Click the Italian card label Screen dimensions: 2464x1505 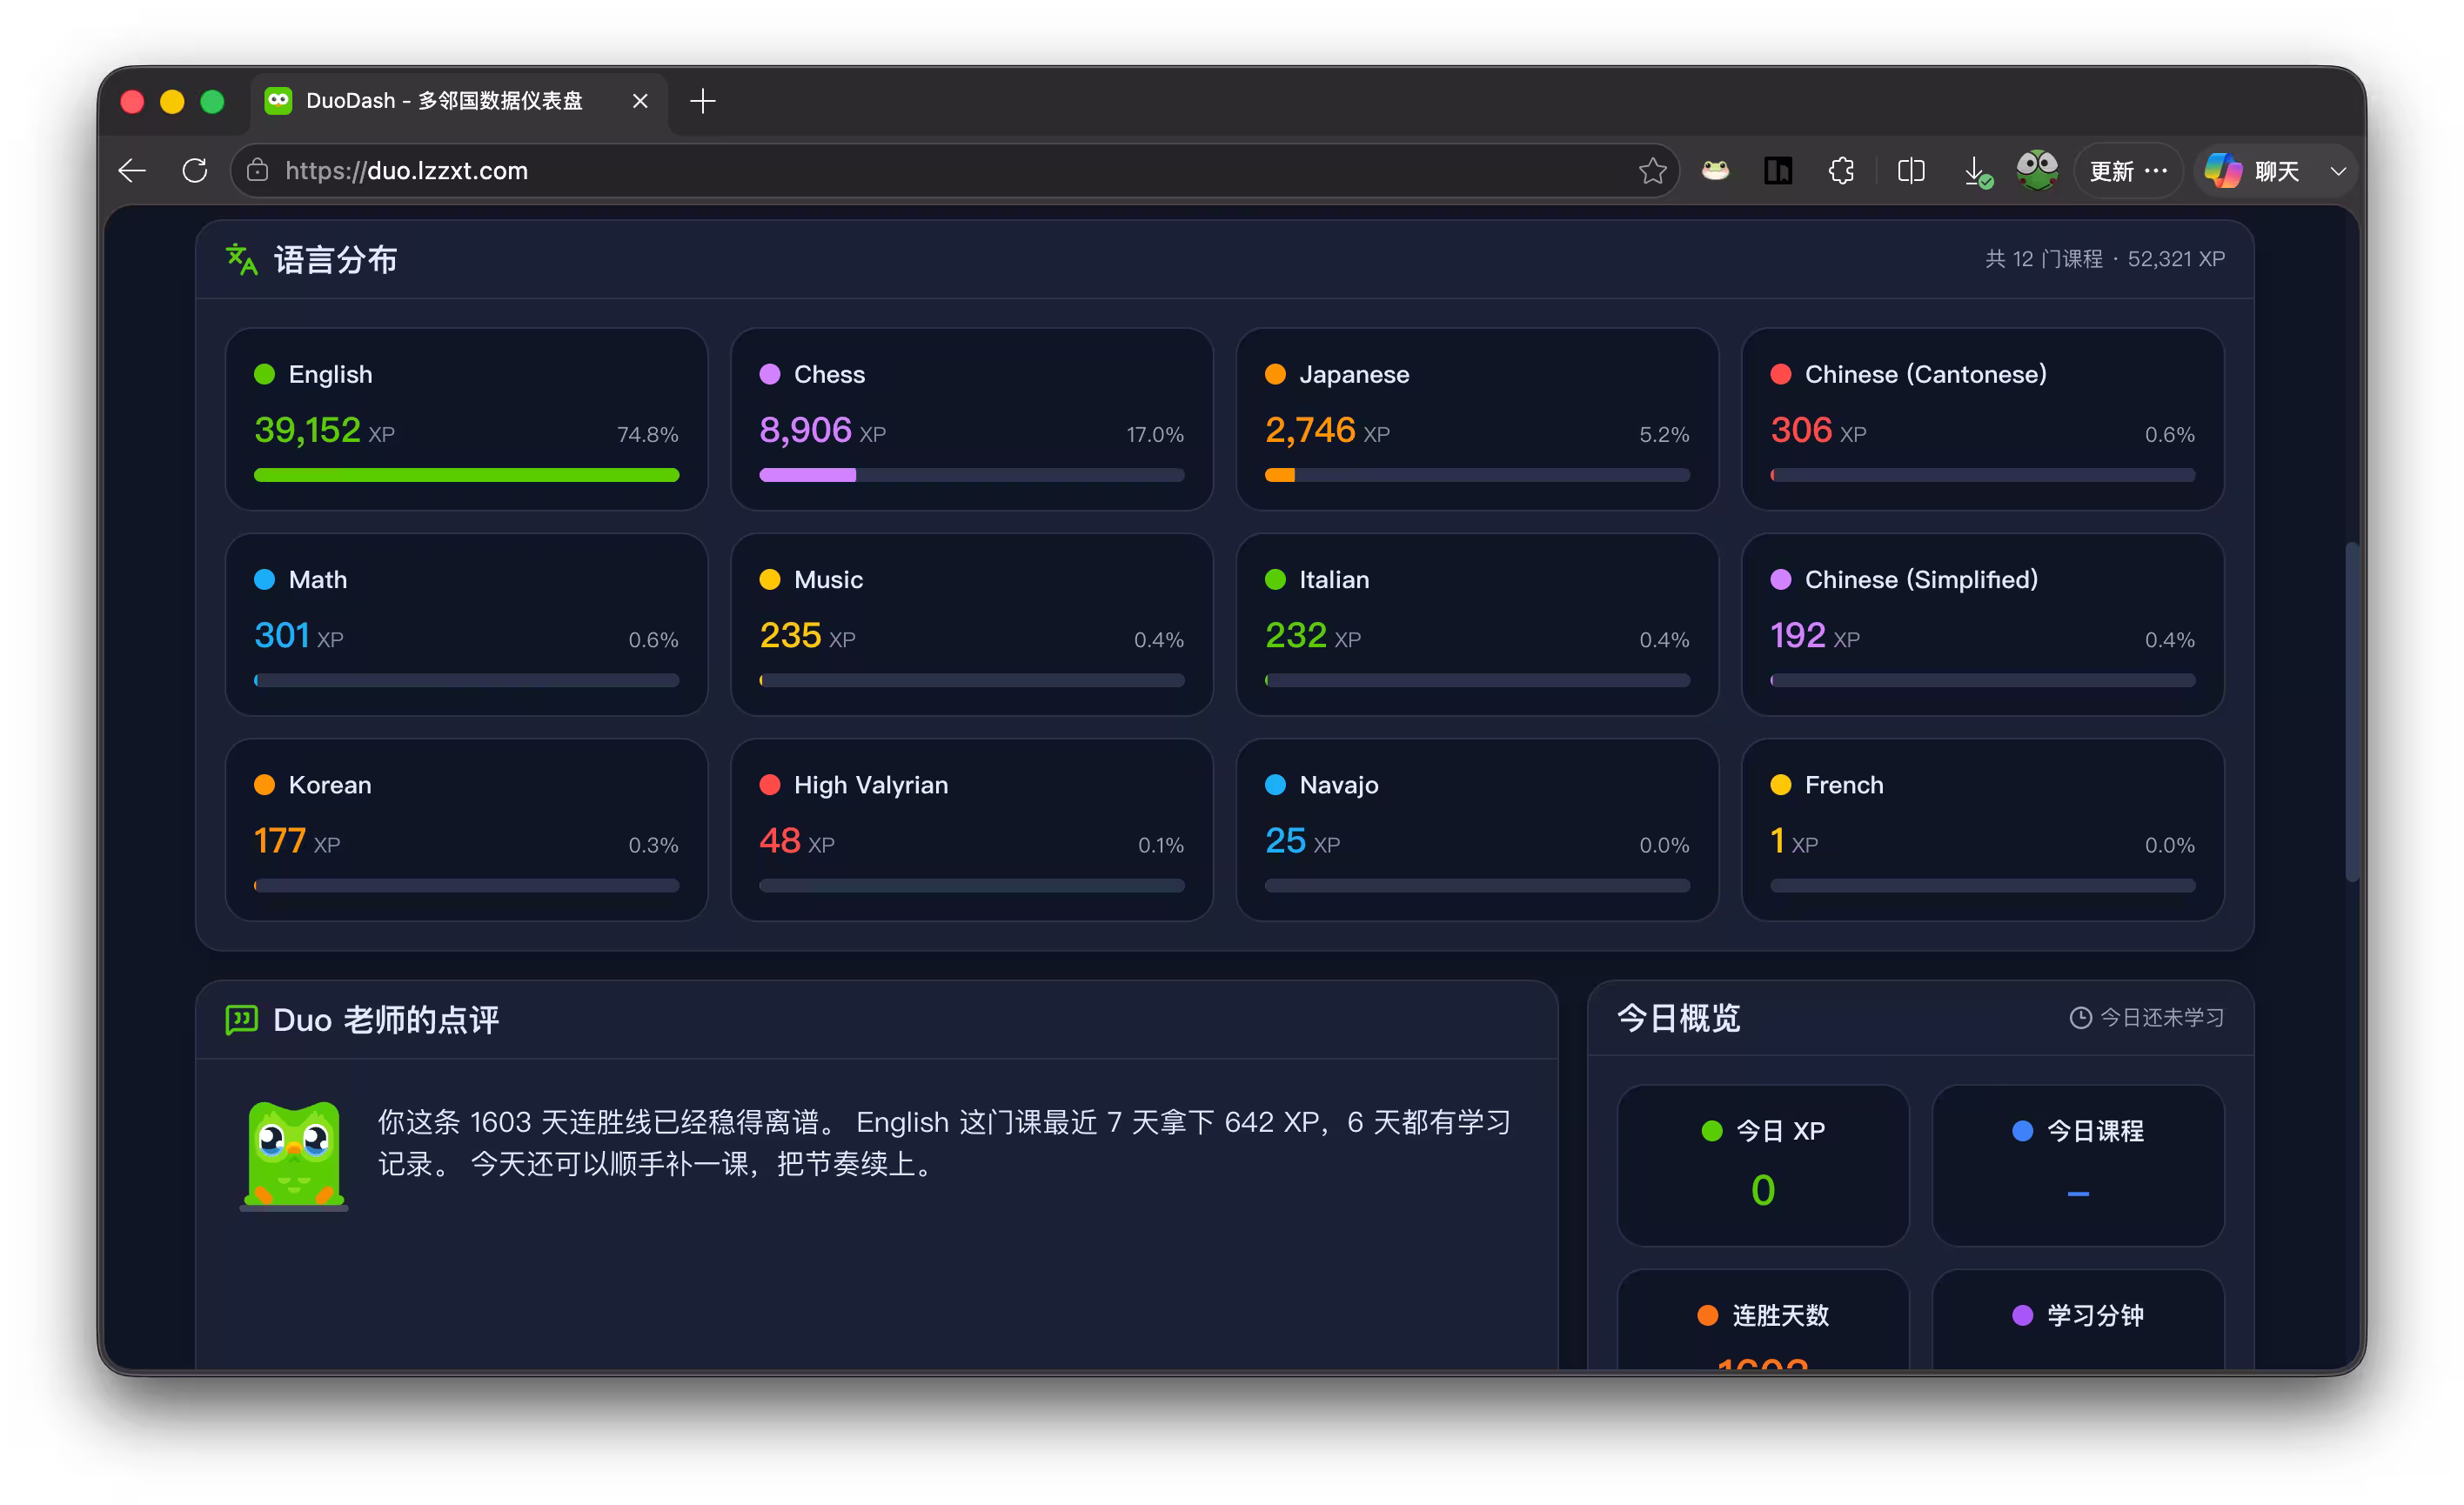click(1334, 579)
